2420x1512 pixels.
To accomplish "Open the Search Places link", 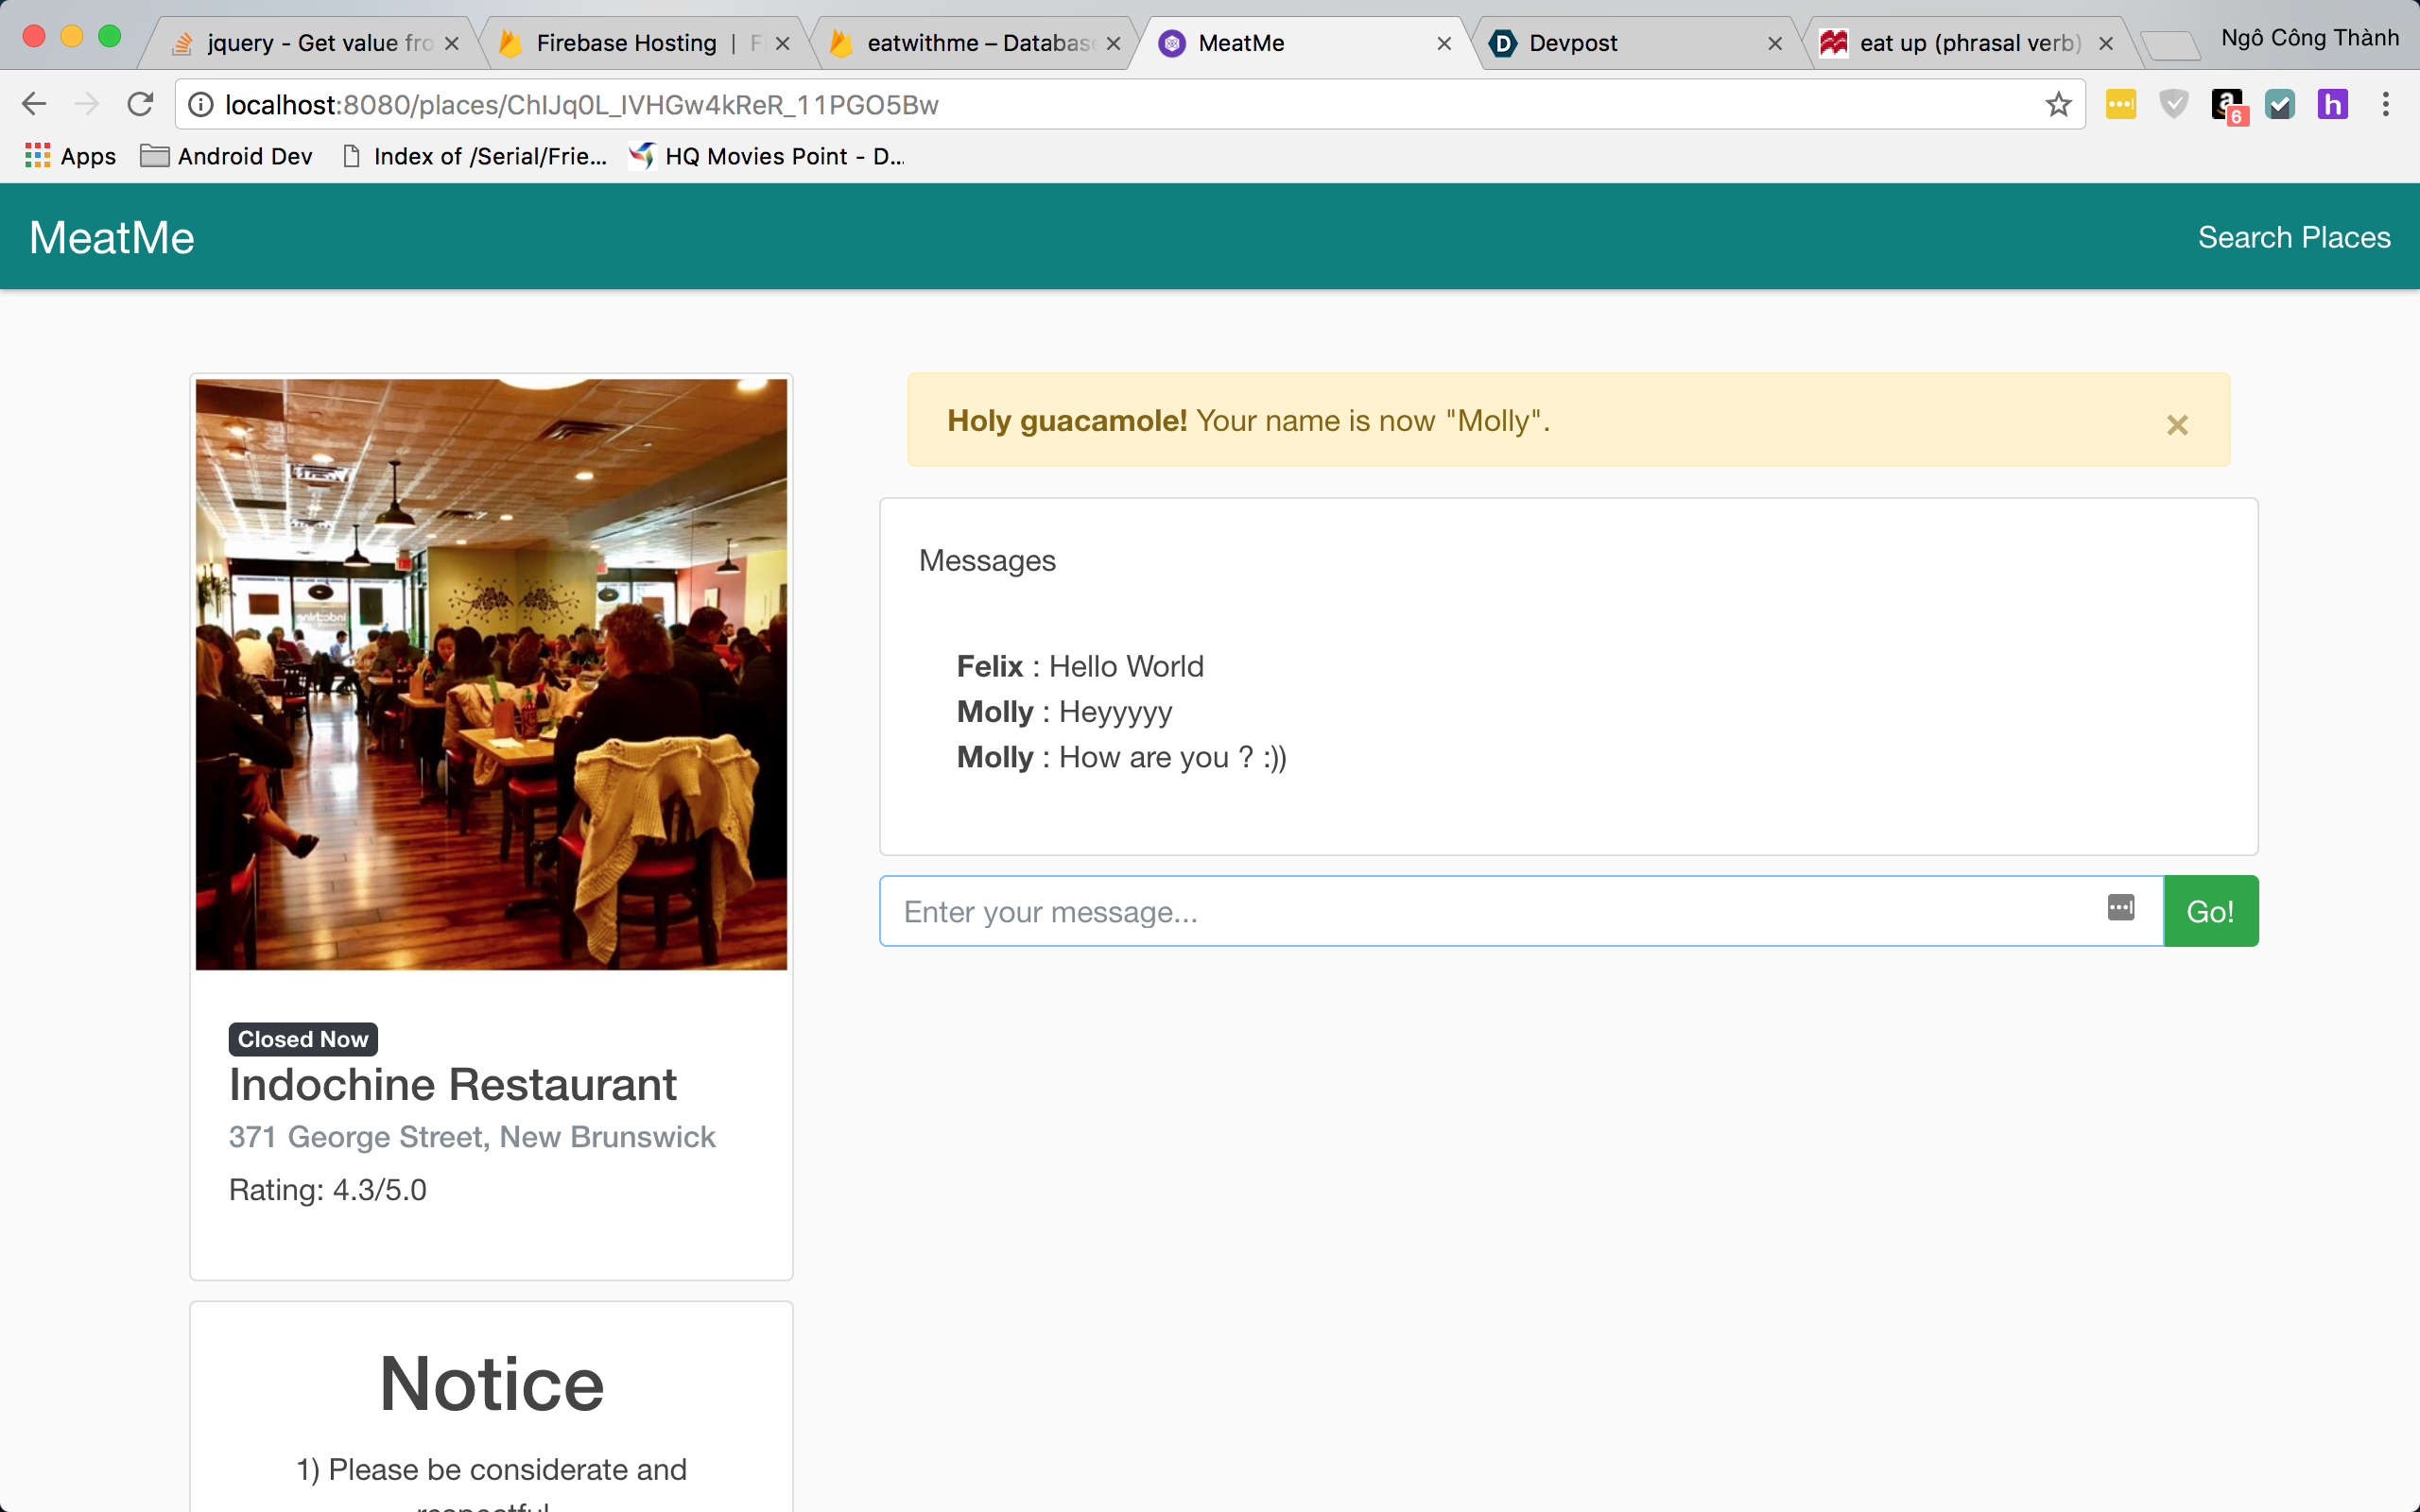I will (2293, 237).
